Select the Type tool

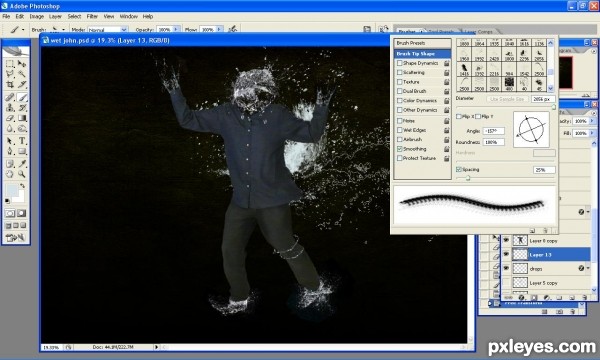pyautogui.click(x=22, y=141)
